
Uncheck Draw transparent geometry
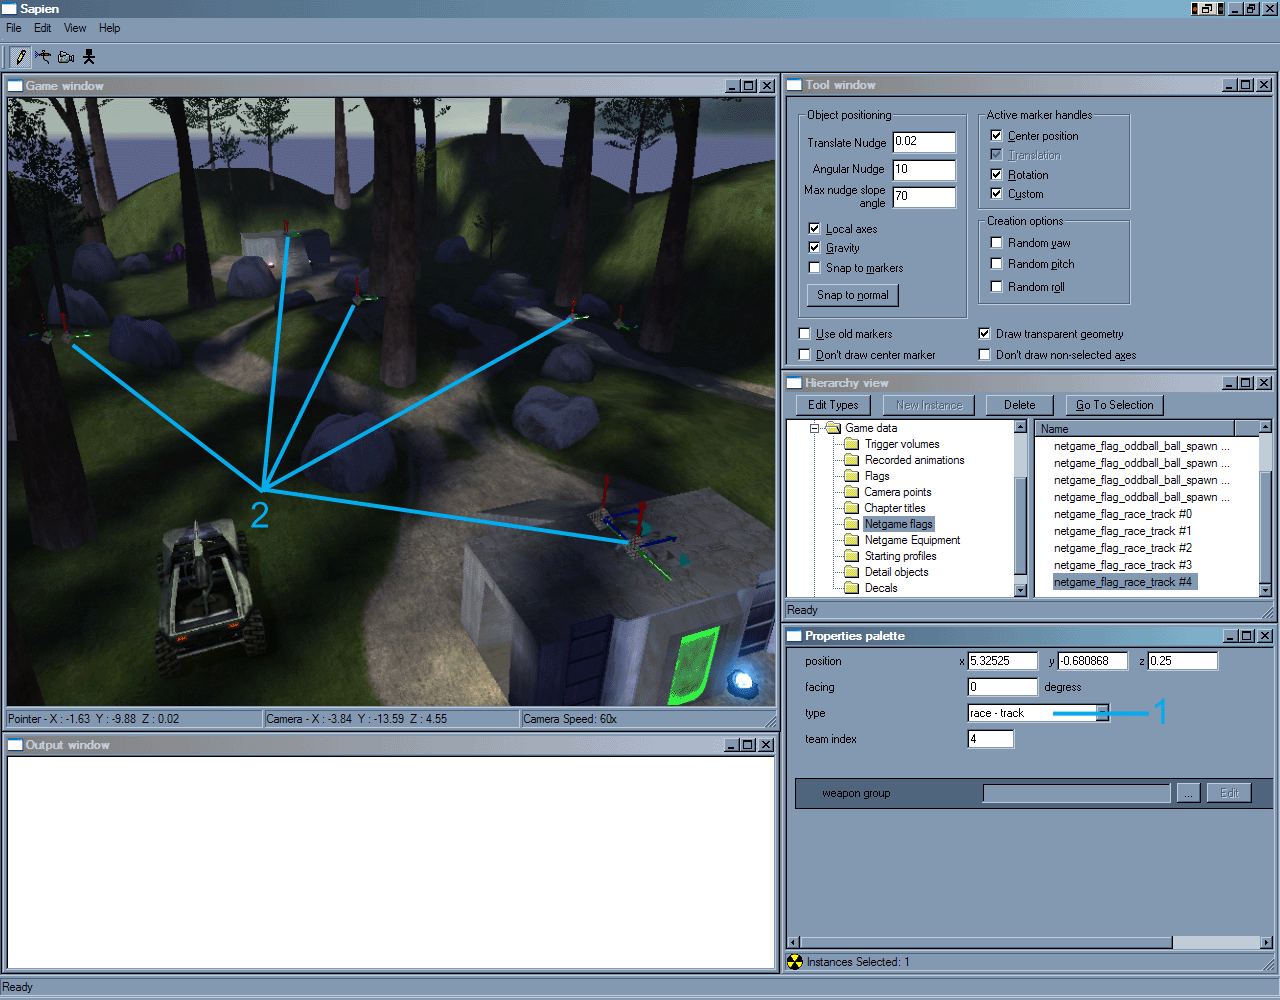[984, 333]
